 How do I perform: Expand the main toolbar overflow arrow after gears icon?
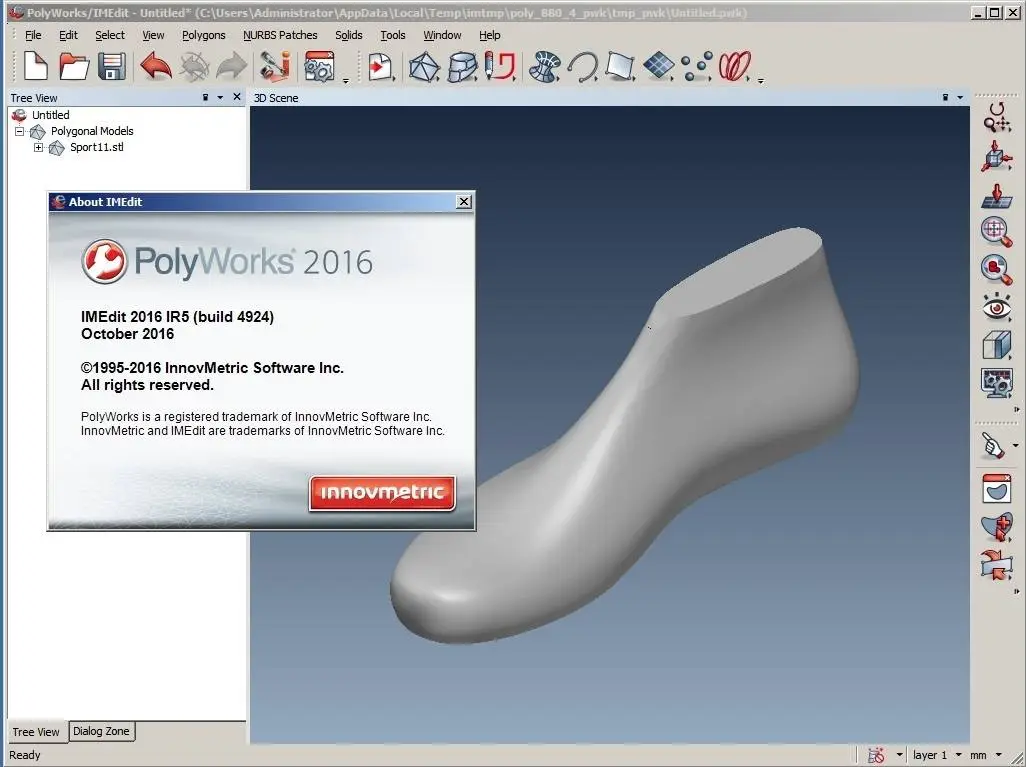click(346, 80)
